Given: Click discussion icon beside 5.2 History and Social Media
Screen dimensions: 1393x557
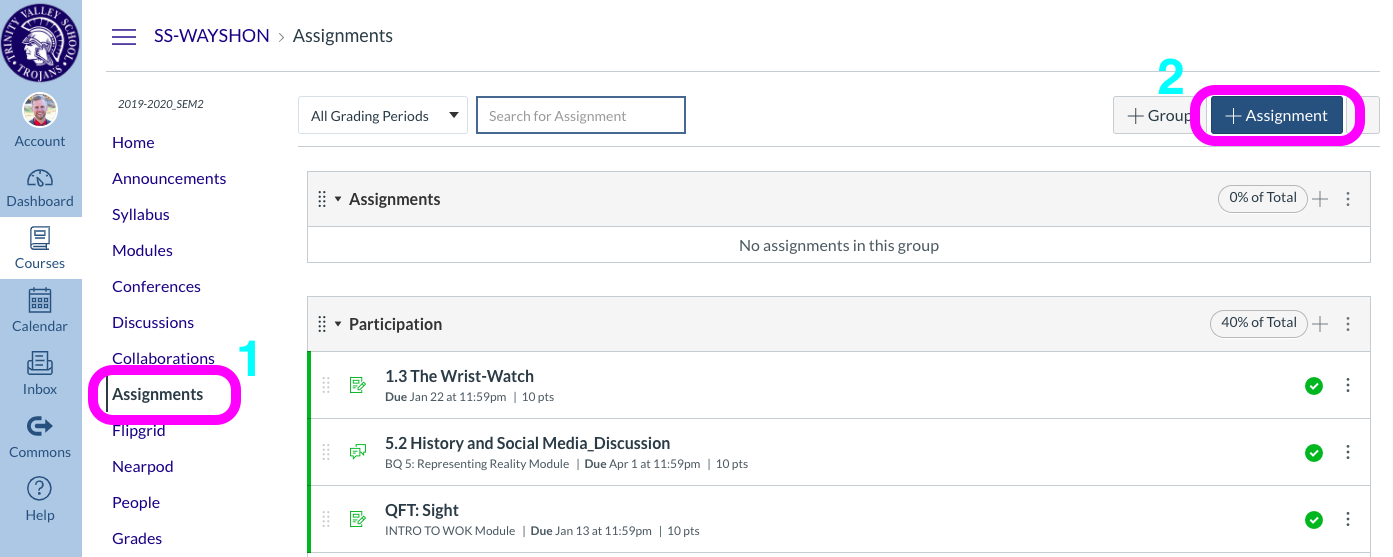Looking at the screenshot, I should click(x=357, y=452).
